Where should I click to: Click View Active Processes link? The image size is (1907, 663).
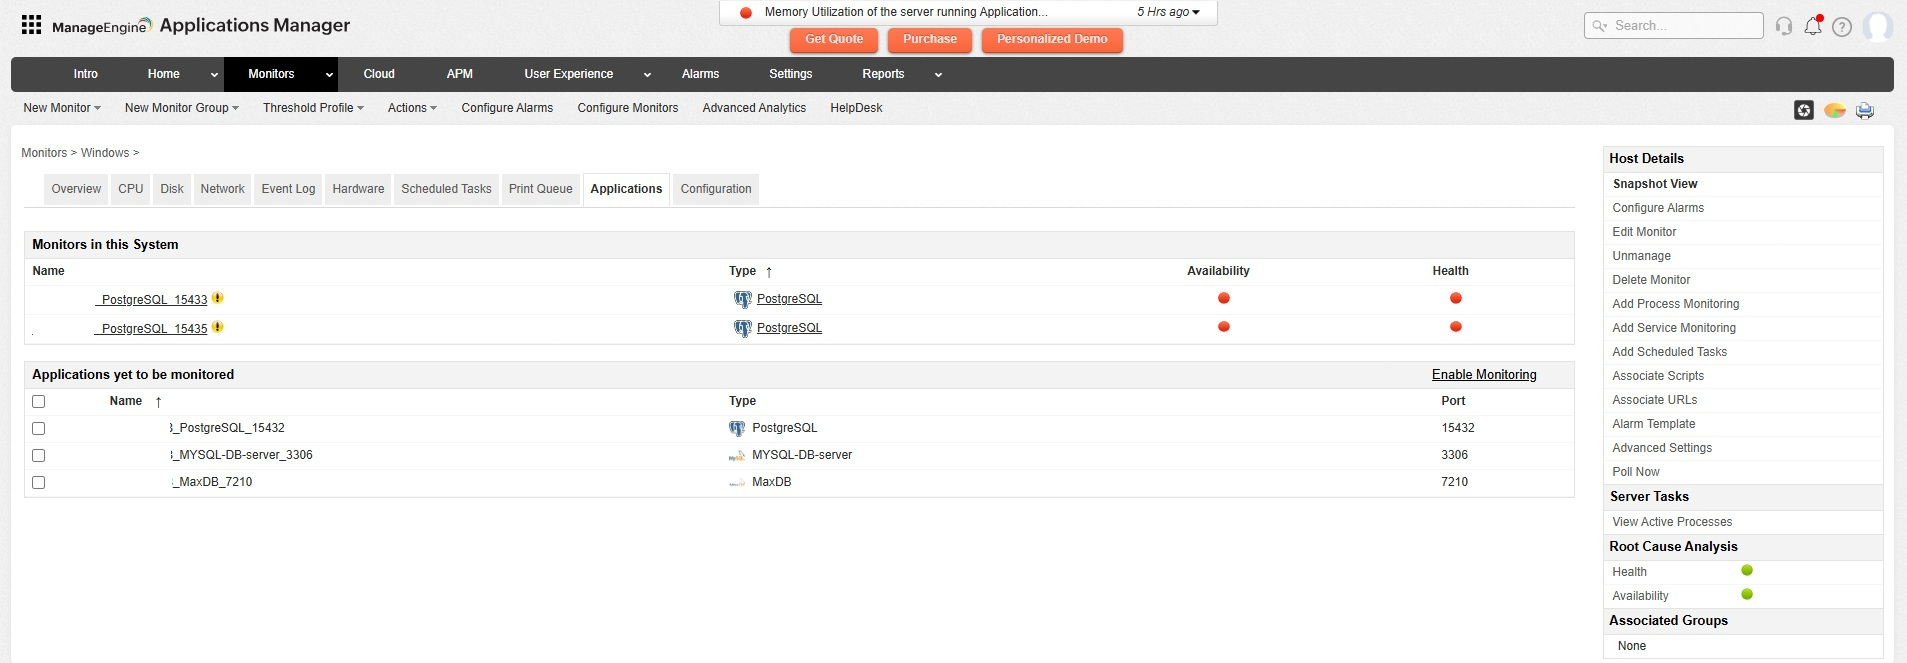(1672, 522)
